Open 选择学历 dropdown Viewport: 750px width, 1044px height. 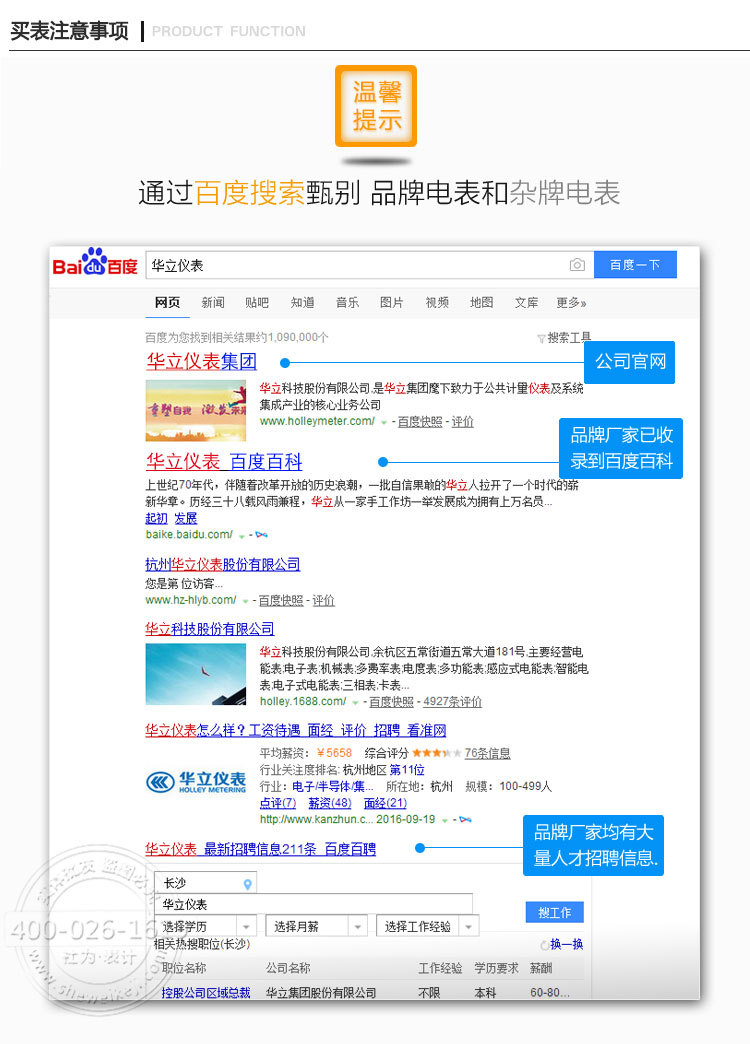pyautogui.click(x=205, y=926)
